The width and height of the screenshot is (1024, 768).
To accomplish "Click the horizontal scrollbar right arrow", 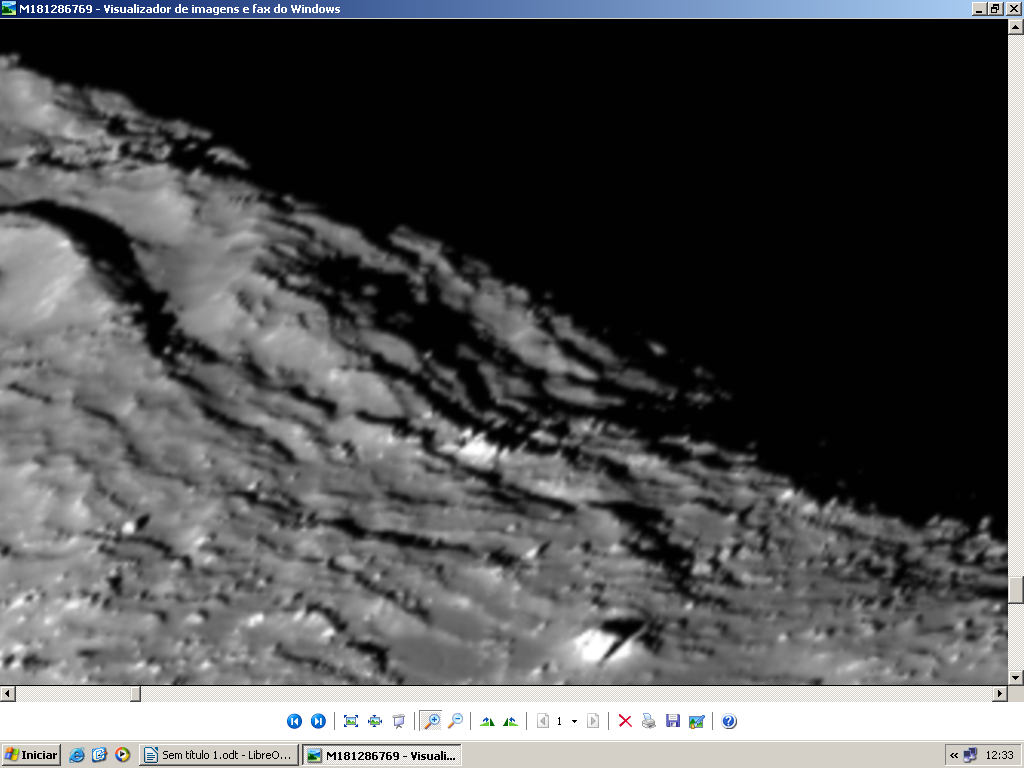I will coord(999,694).
